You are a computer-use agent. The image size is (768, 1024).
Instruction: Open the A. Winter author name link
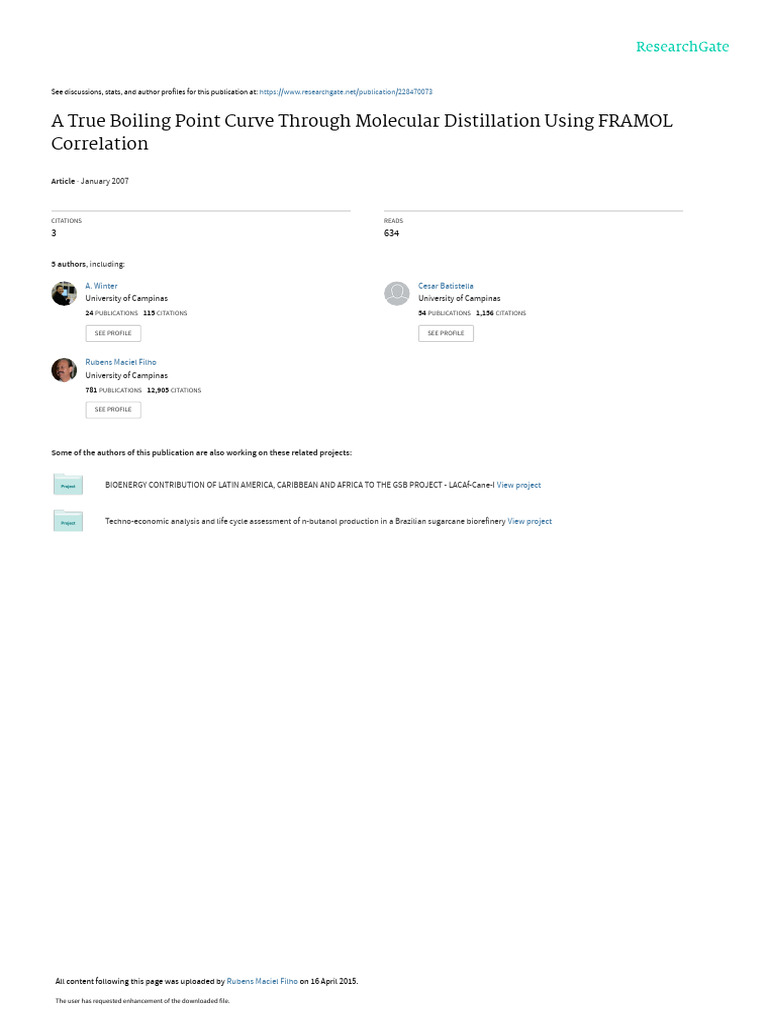[x=101, y=286]
